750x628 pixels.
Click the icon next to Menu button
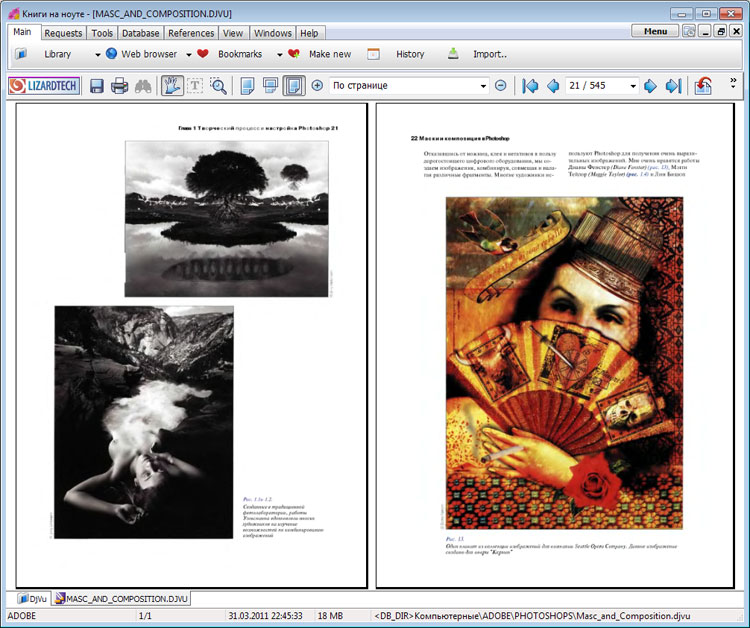[688, 31]
